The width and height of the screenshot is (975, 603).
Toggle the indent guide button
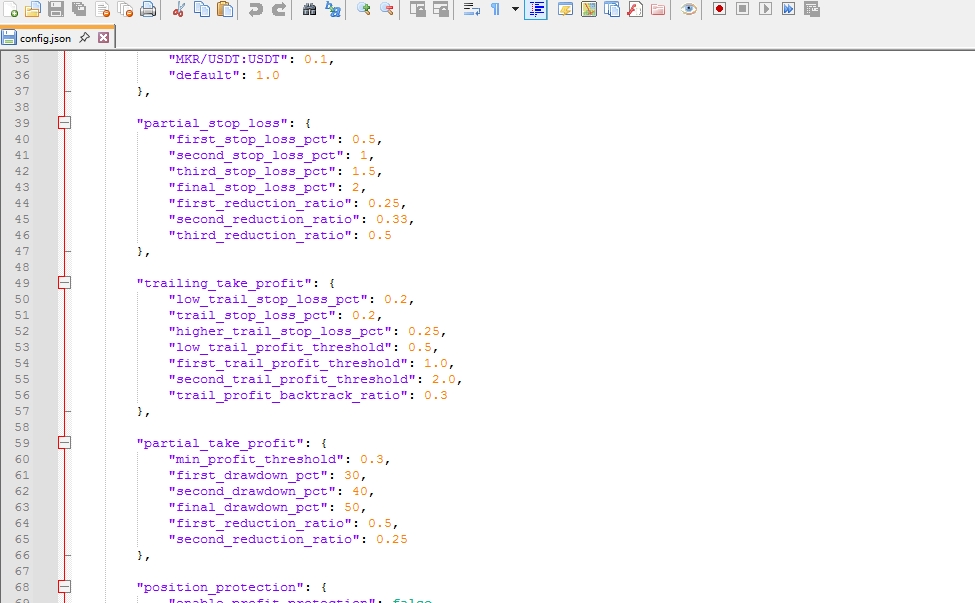click(x=536, y=9)
